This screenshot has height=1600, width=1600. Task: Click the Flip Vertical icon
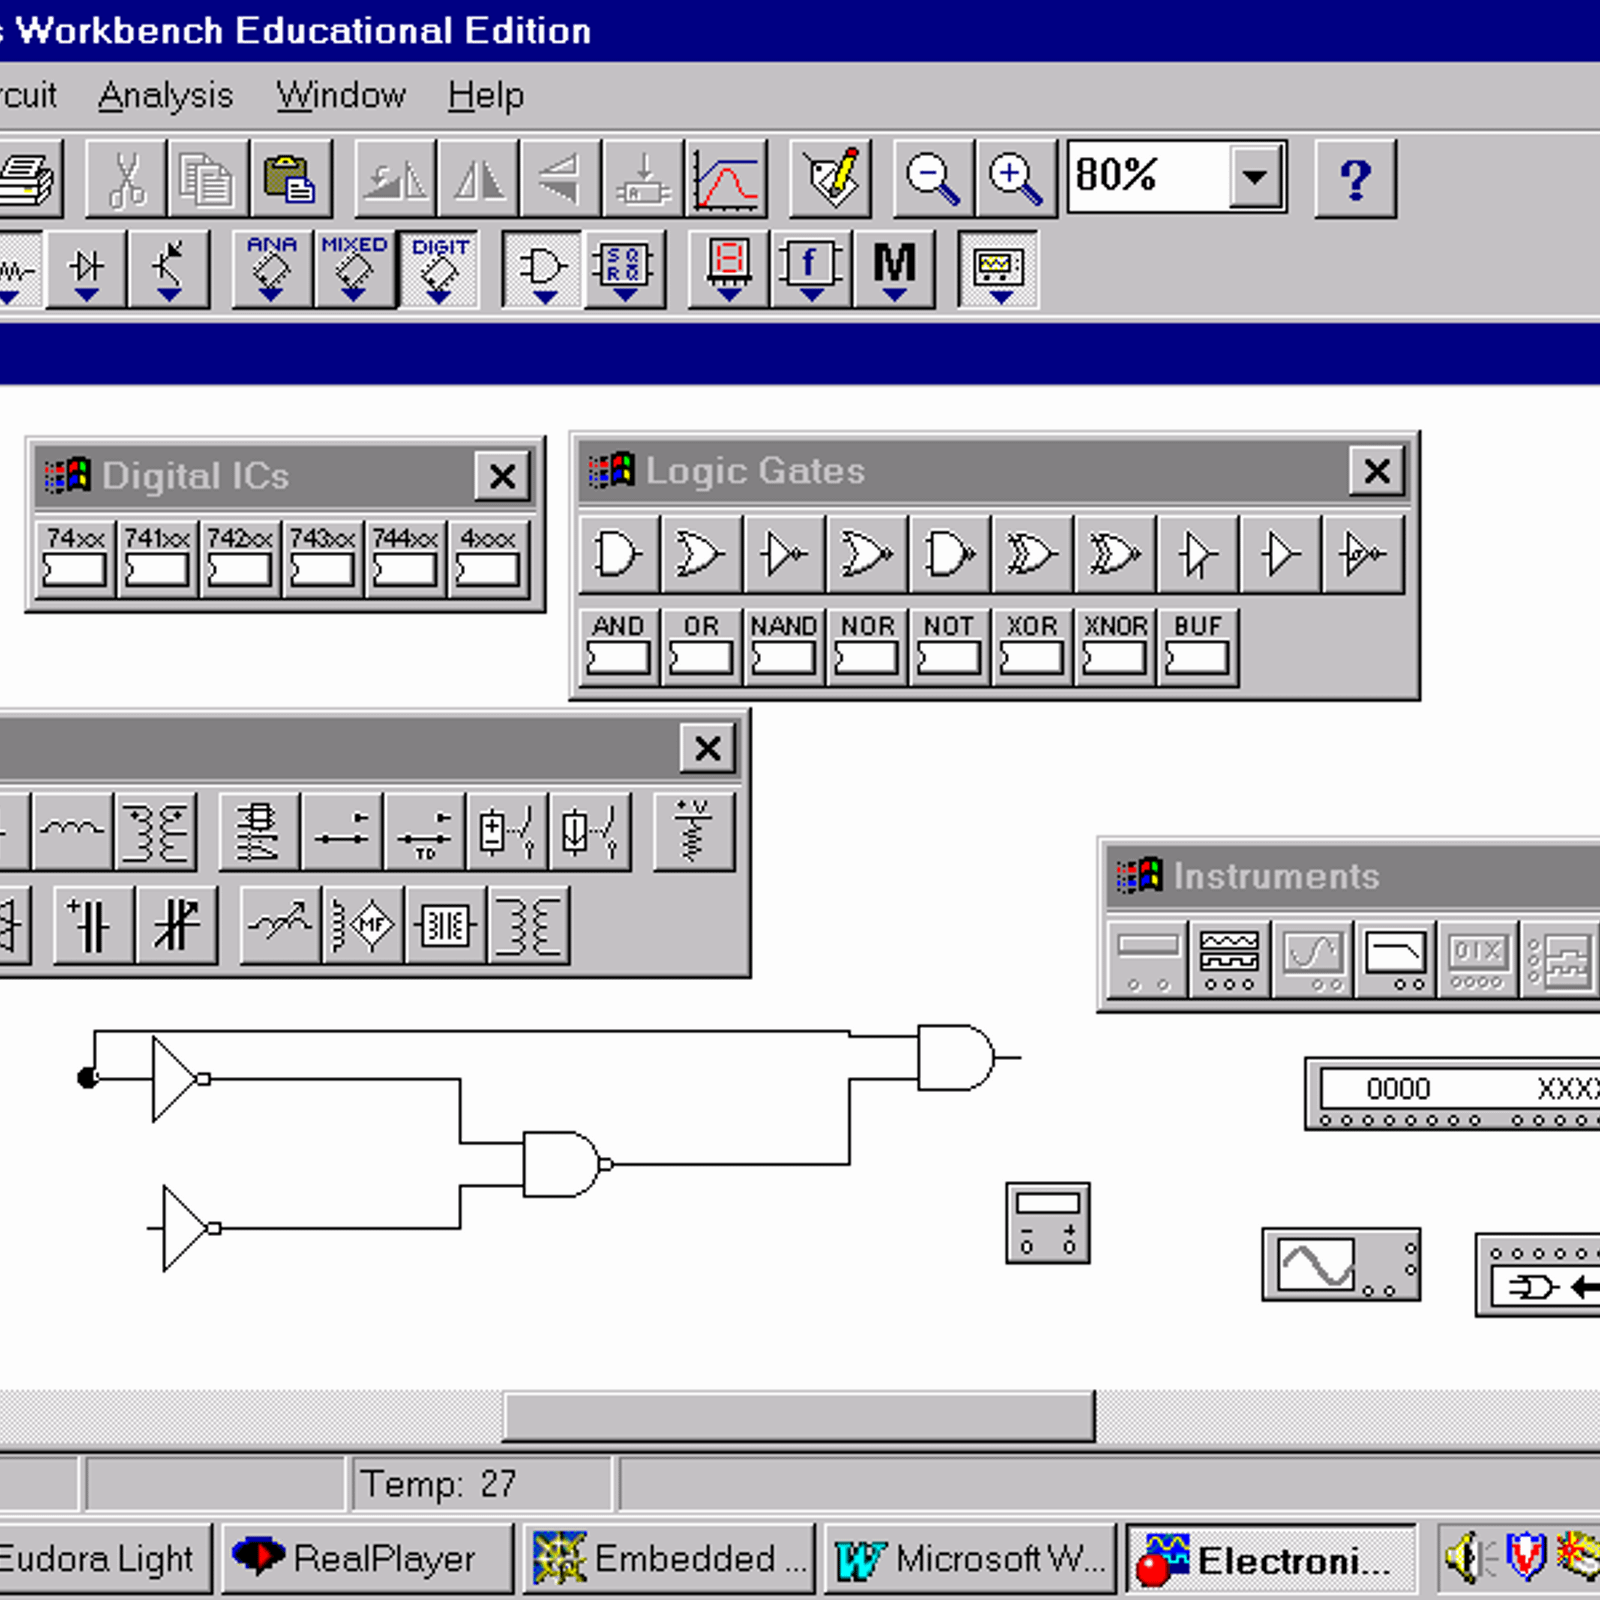pos(562,179)
